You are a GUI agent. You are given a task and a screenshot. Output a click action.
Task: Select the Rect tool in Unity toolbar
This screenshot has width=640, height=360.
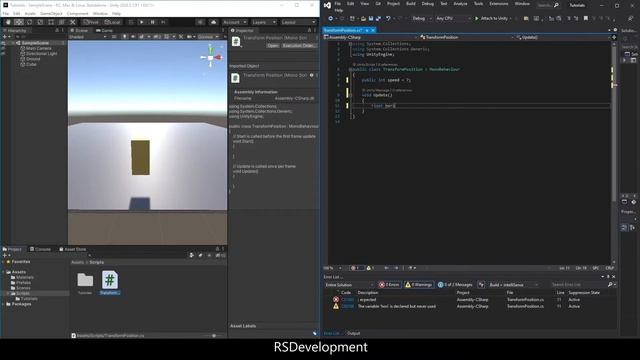click(x=51, y=22)
